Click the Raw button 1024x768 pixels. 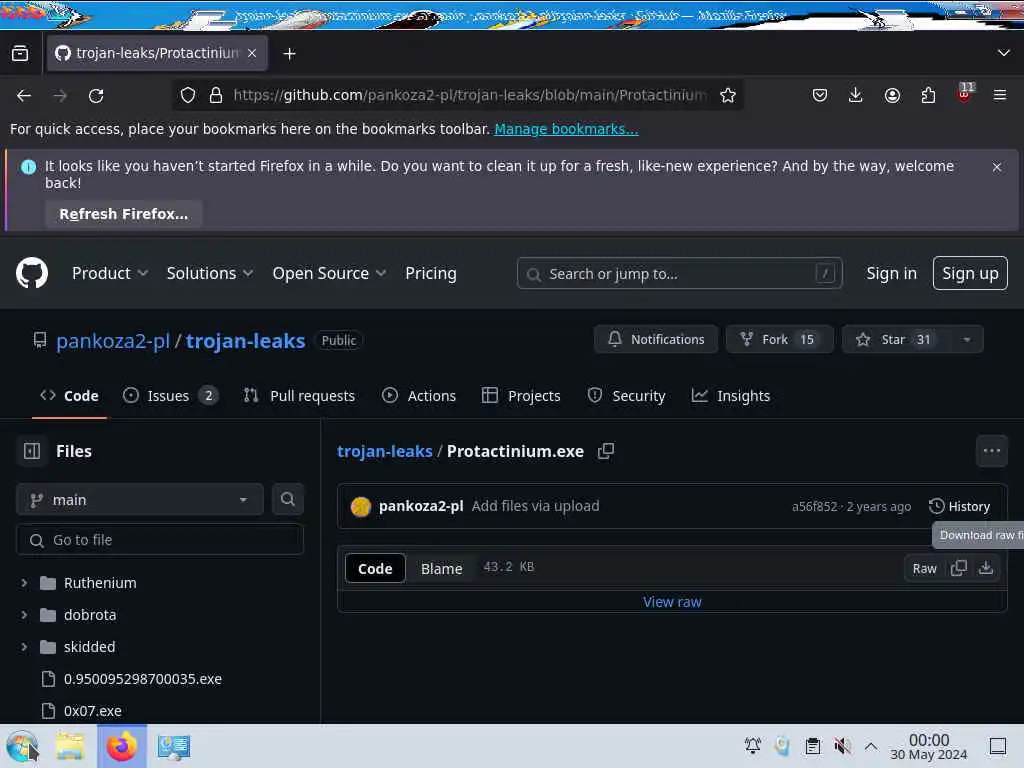click(924, 569)
